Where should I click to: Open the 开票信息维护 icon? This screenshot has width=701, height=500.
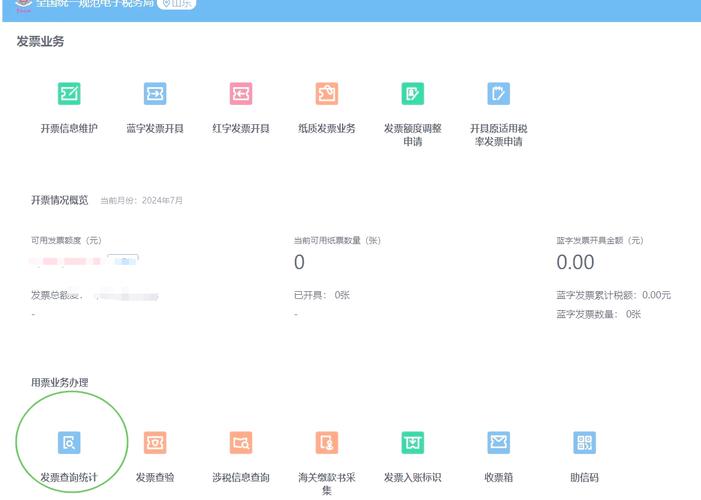click(x=69, y=93)
